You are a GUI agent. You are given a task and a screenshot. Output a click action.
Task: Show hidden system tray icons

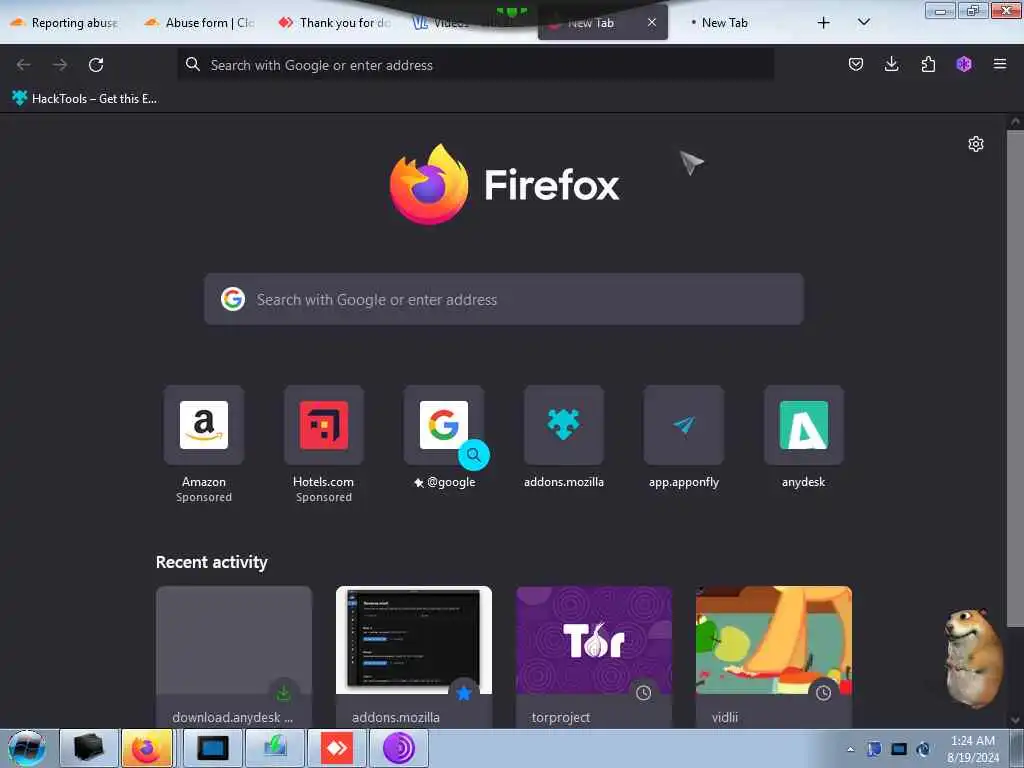850,749
